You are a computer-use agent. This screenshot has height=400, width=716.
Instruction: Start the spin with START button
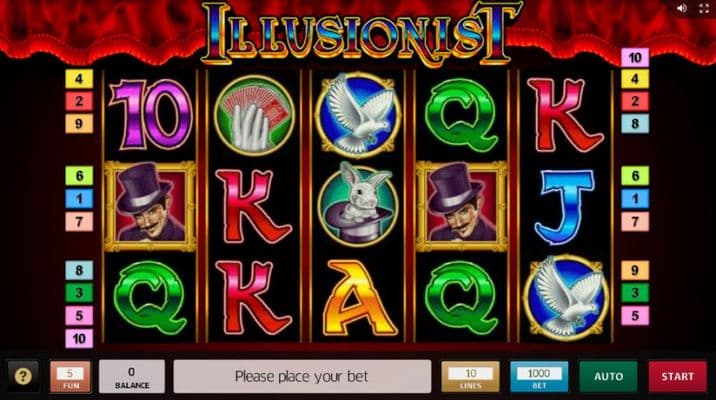(678, 377)
